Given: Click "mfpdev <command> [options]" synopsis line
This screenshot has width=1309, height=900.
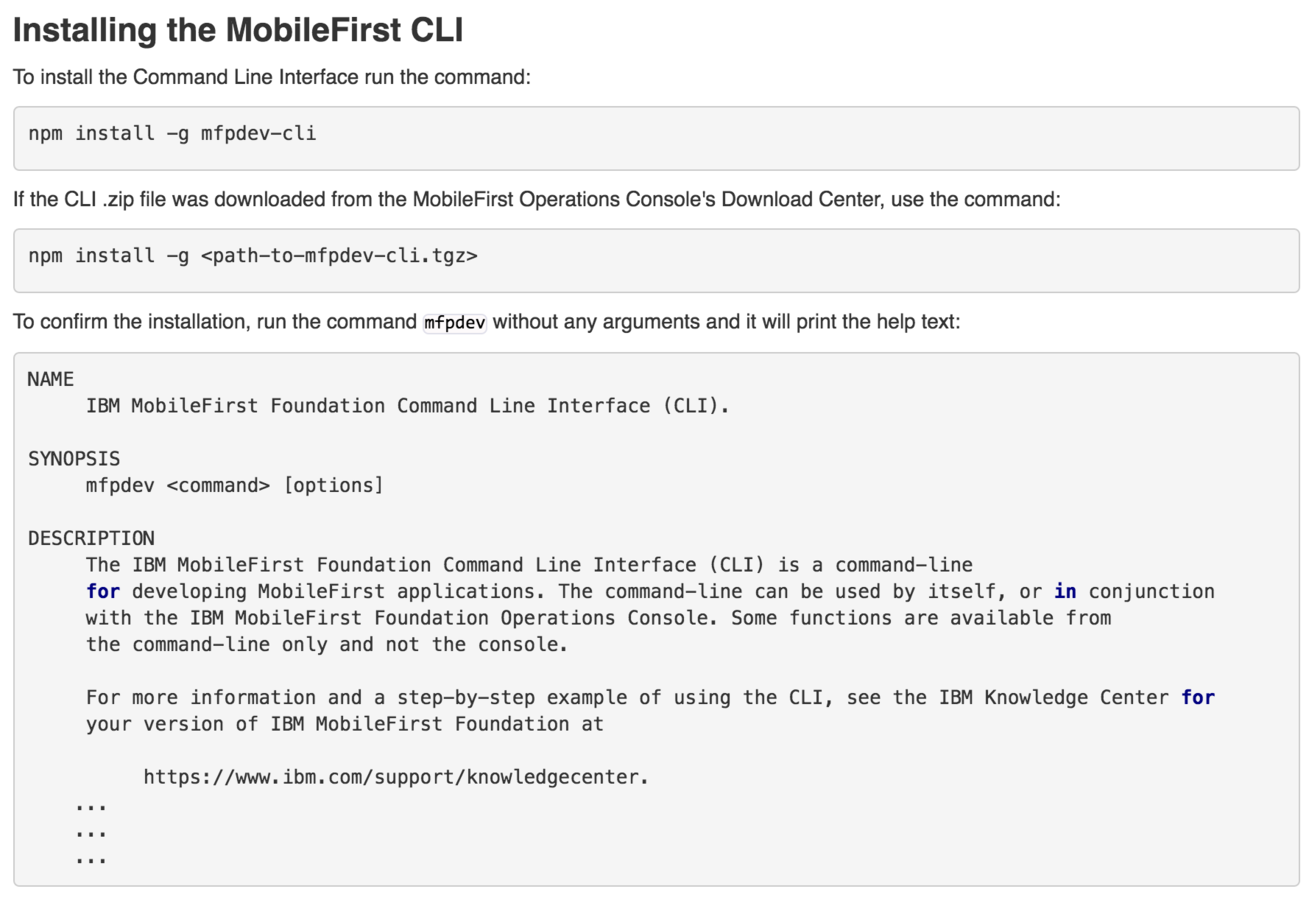Looking at the screenshot, I should tap(234, 485).
